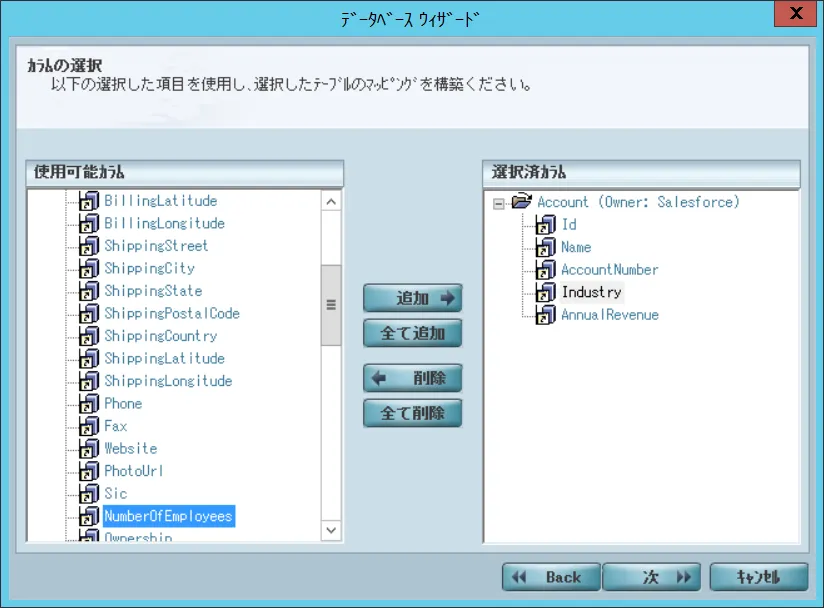824x608 pixels.
Task: Click the Account folder icon in selected columns
Action: (522, 202)
